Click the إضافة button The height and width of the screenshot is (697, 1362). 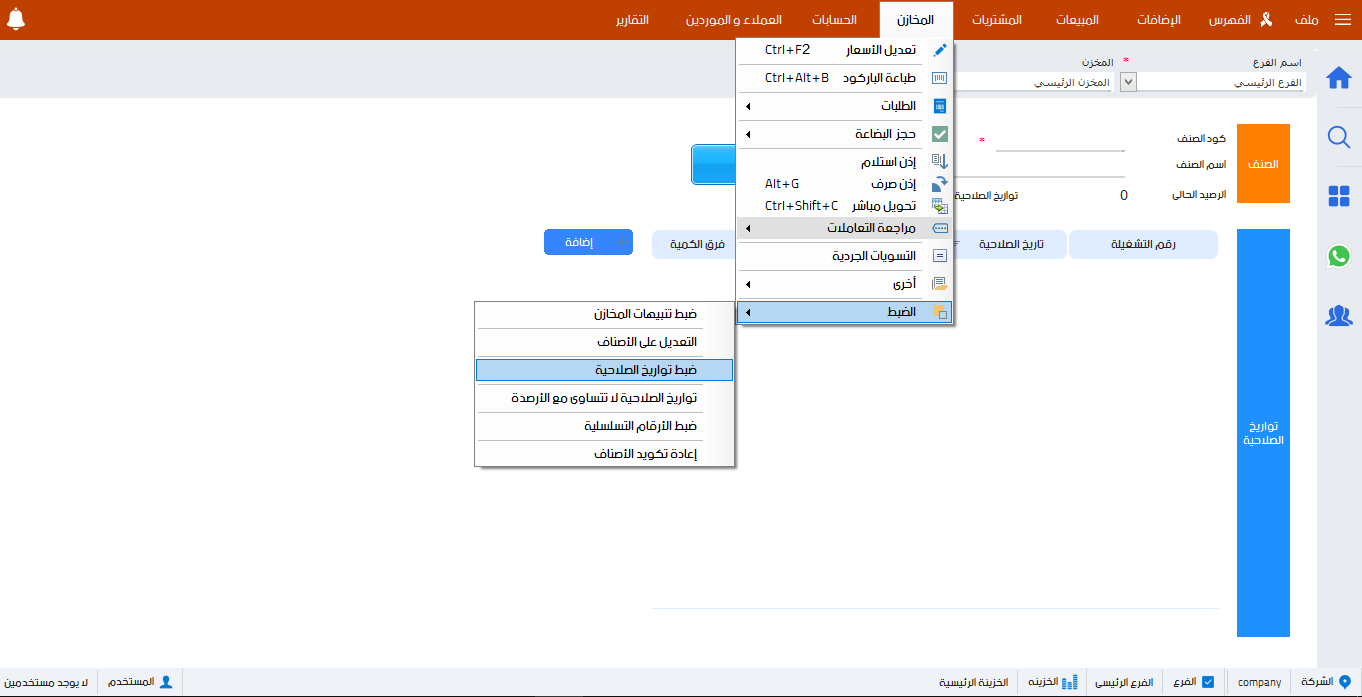(588, 241)
